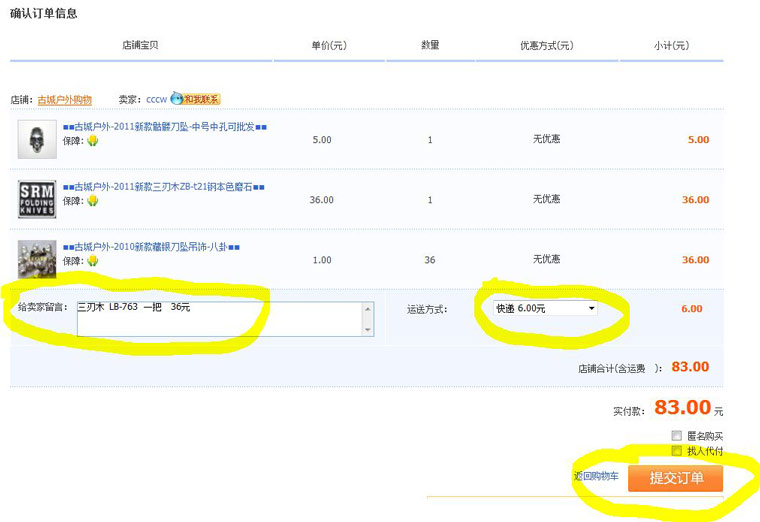
Task: Open the 古城户外购物 shop link
Action: coord(64,100)
